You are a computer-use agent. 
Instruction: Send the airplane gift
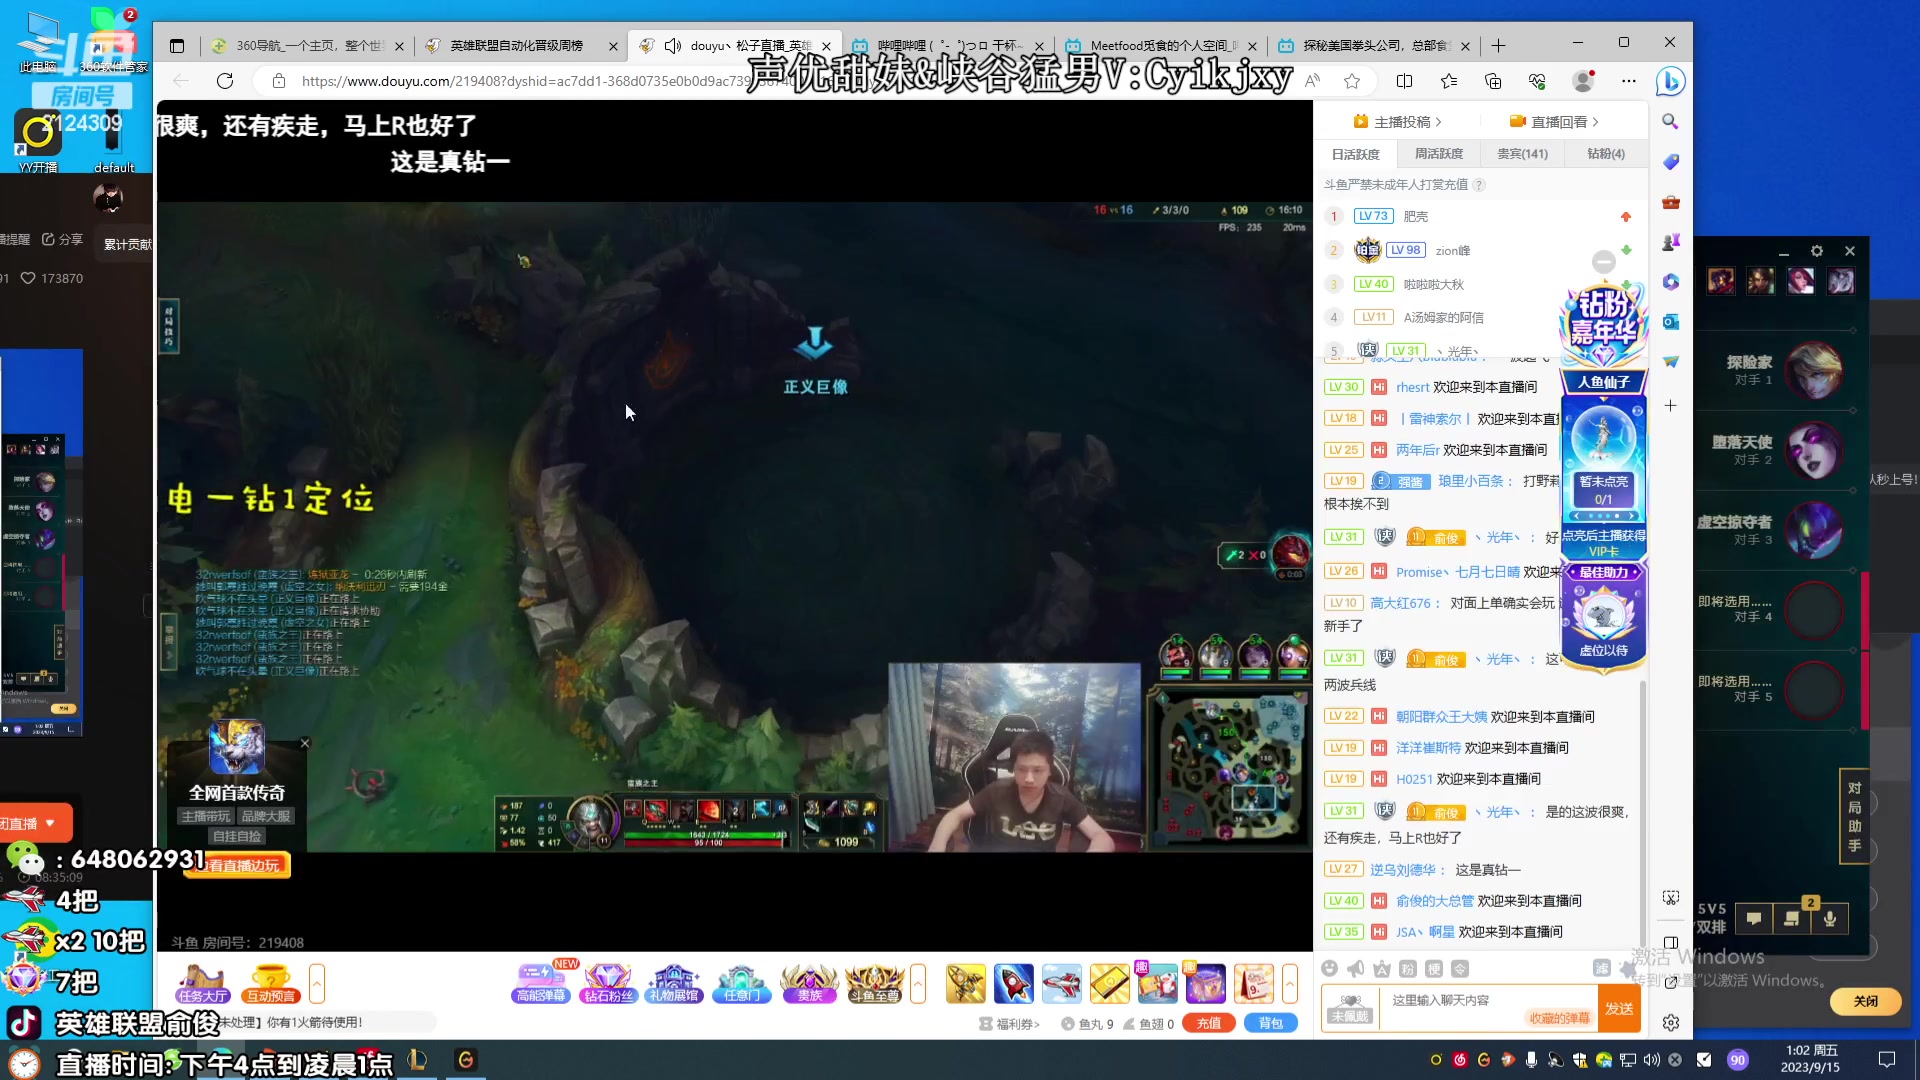click(x=1061, y=983)
